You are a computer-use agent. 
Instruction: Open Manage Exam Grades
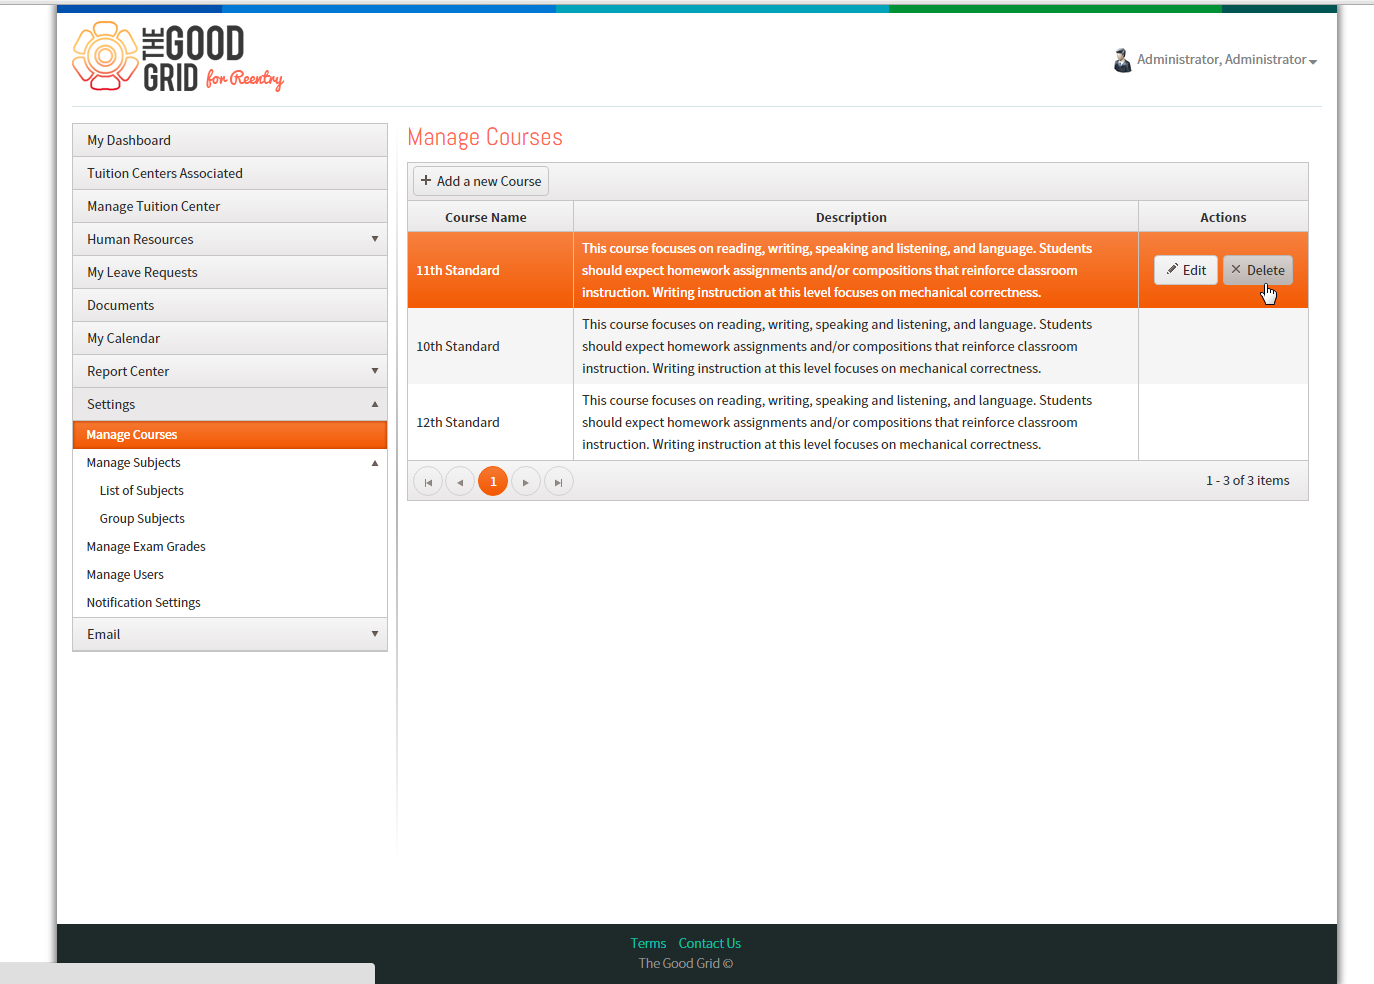click(146, 547)
